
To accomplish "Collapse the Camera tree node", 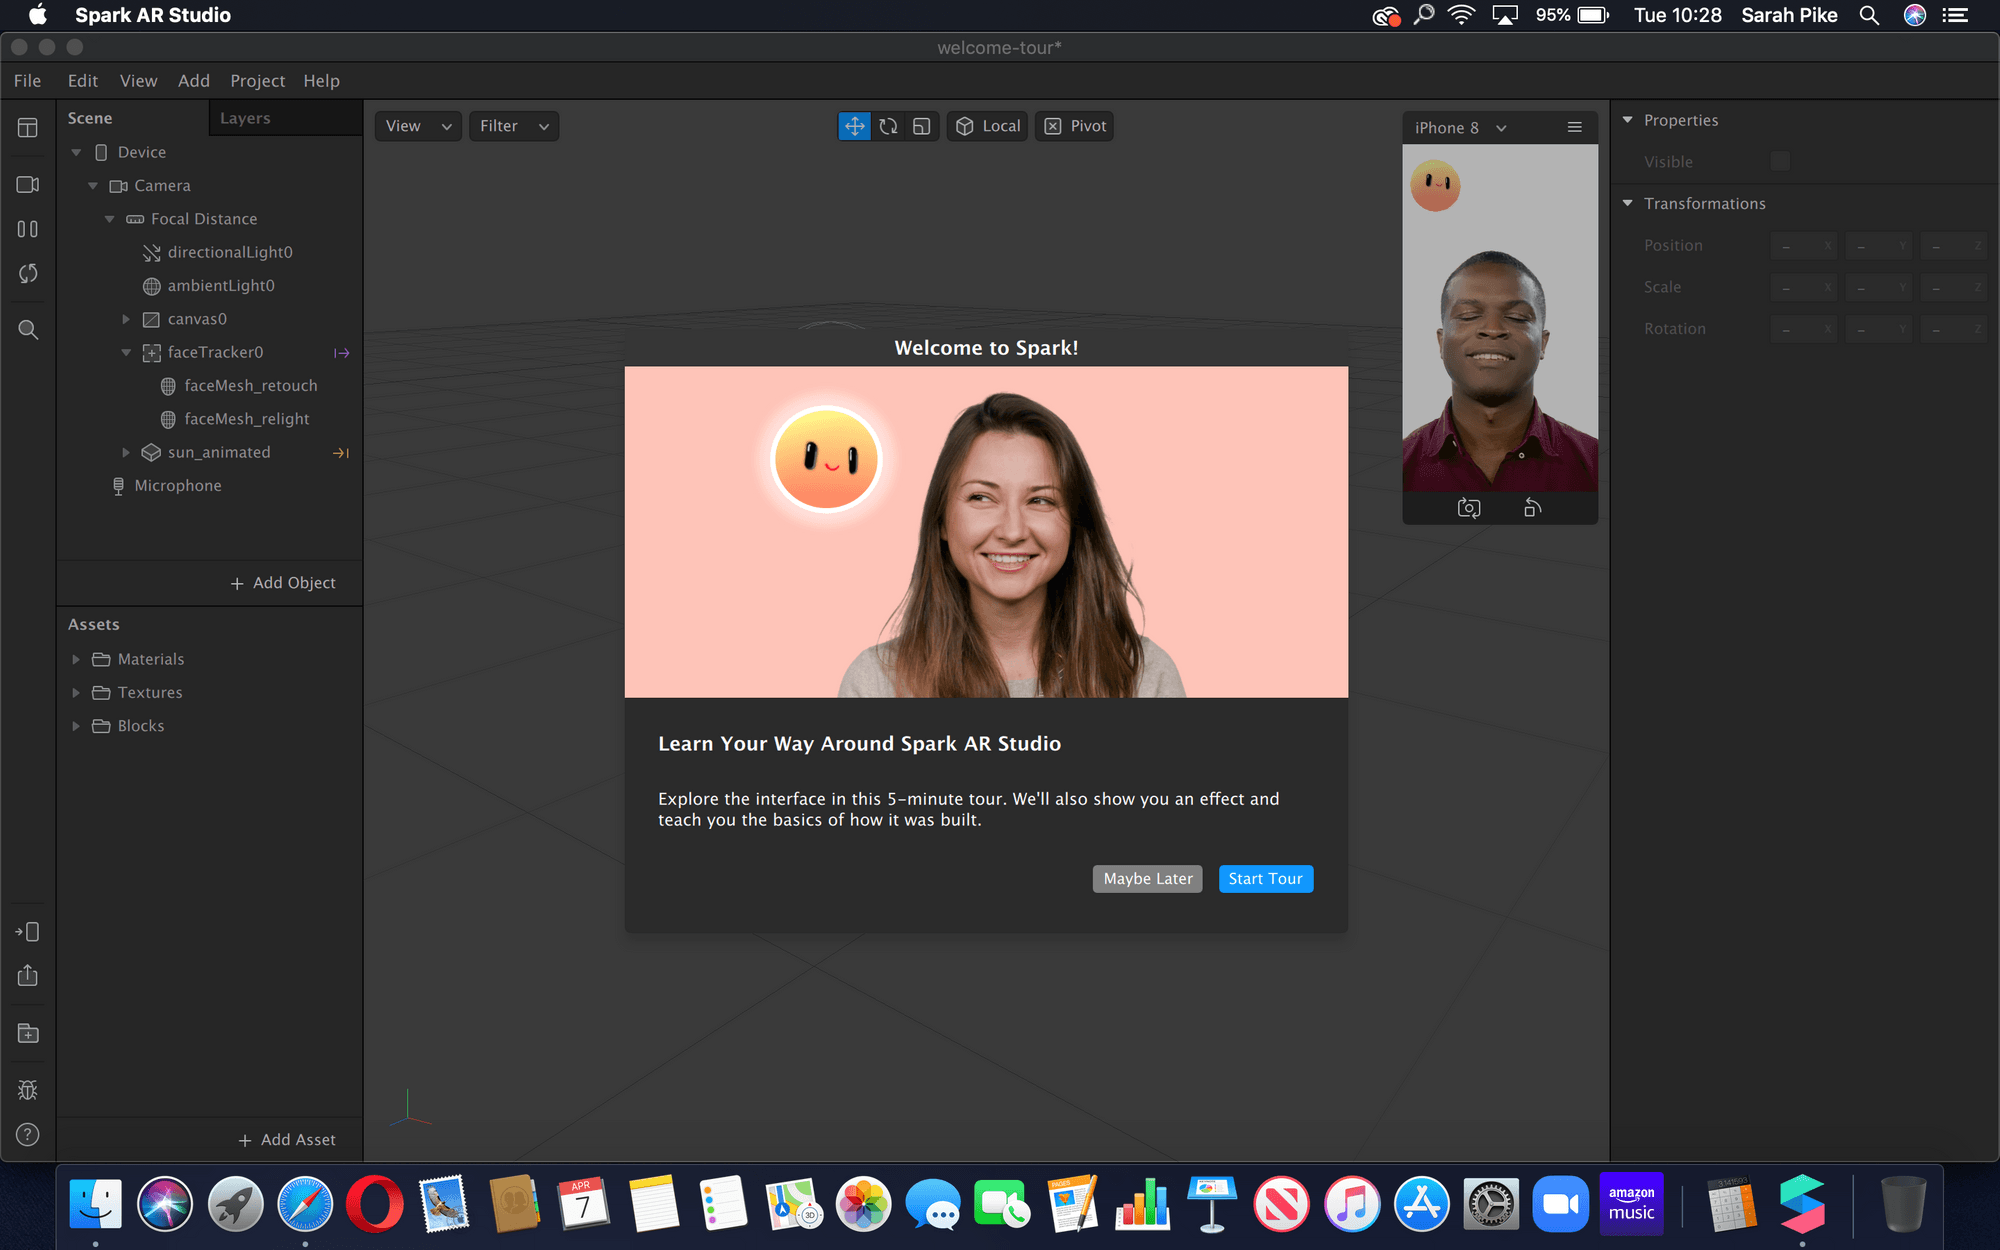I will 93,186.
